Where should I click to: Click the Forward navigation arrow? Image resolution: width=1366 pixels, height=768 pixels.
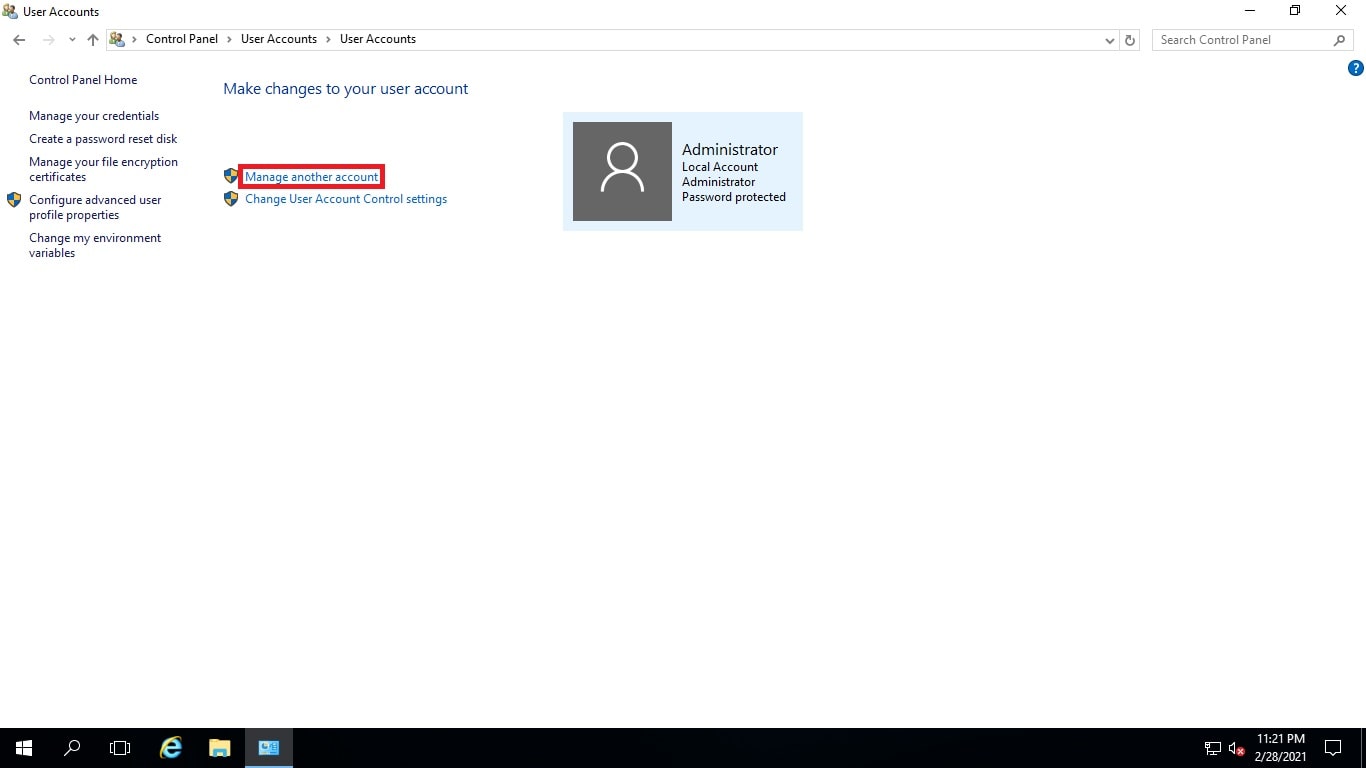tap(48, 40)
